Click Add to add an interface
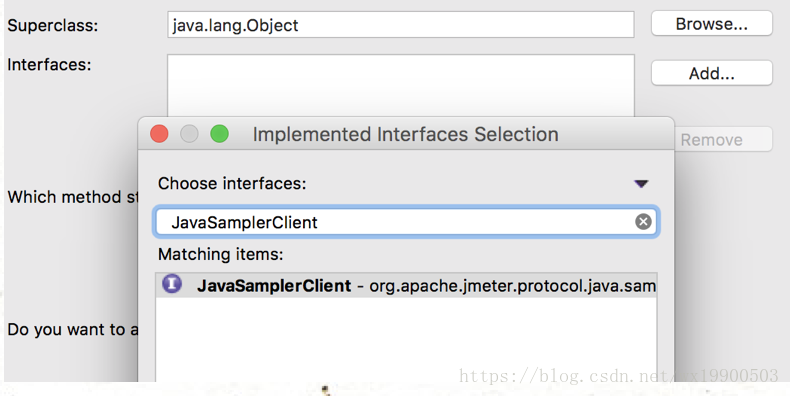 (711, 73)
